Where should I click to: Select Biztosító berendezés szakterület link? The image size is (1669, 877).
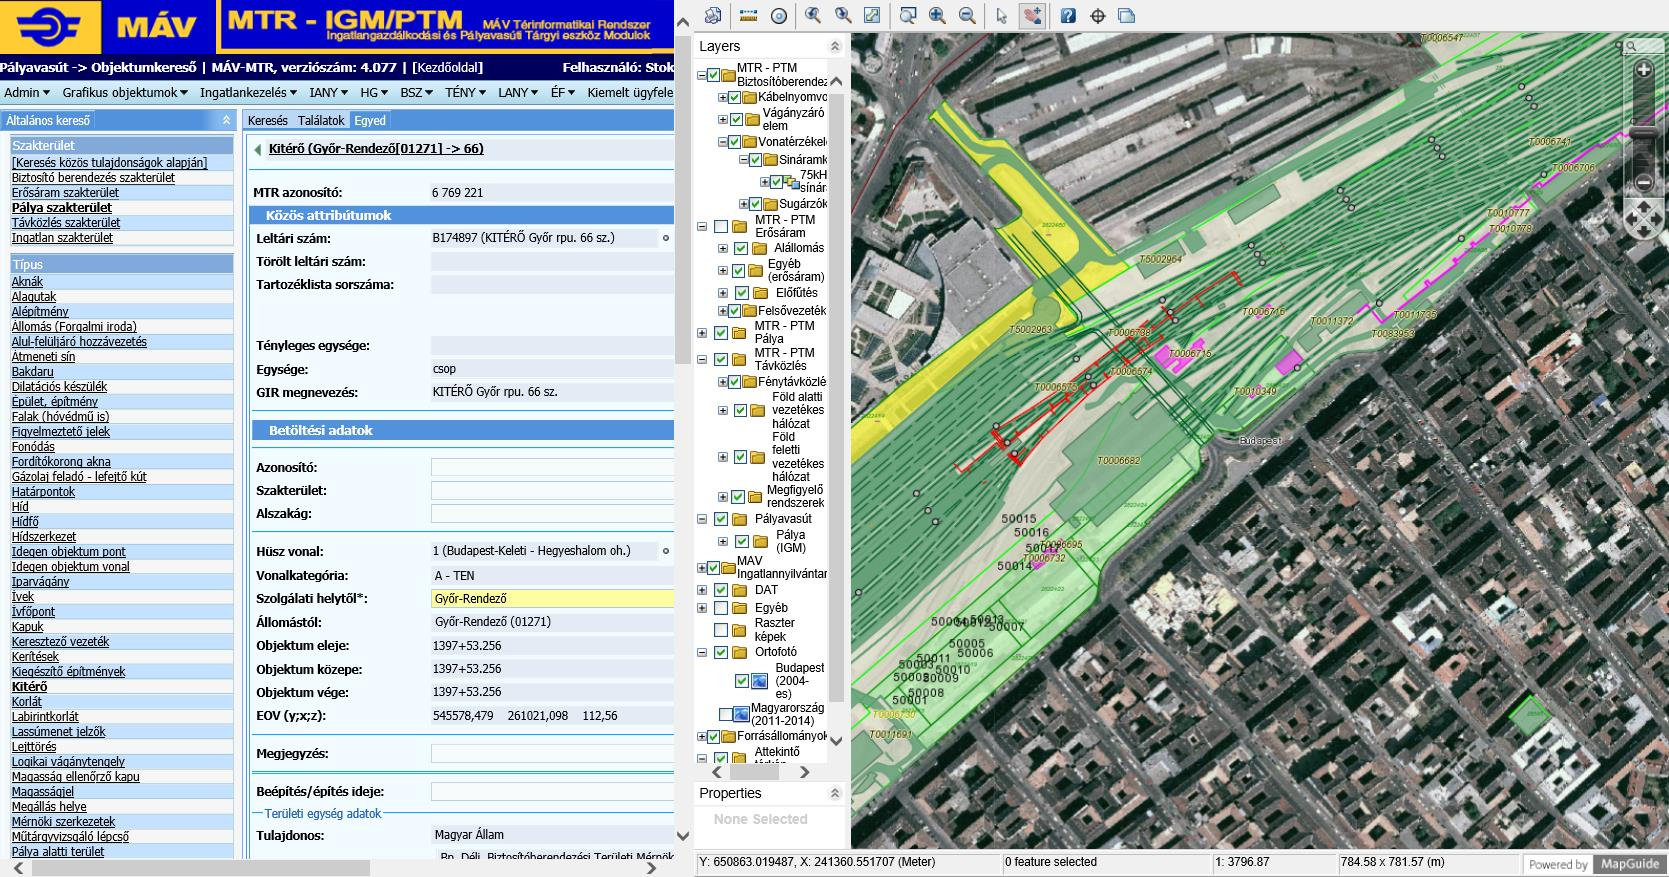tap(93, 178)
